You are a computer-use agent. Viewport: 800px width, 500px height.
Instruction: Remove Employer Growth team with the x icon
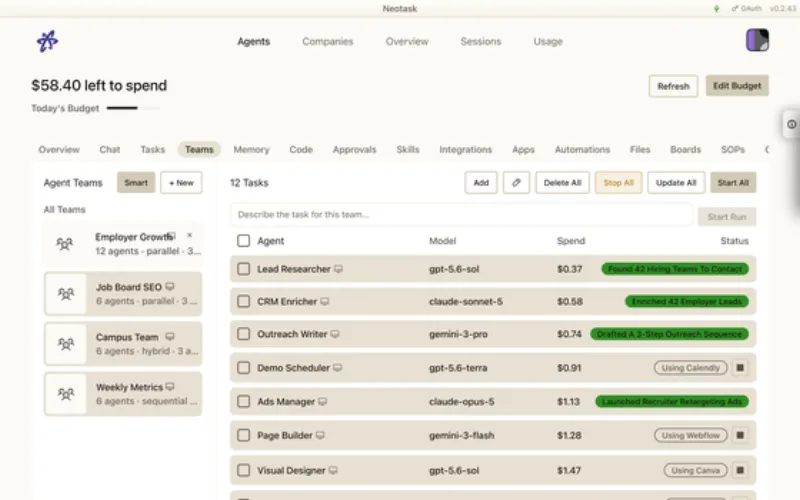click(x=189, y=235)
